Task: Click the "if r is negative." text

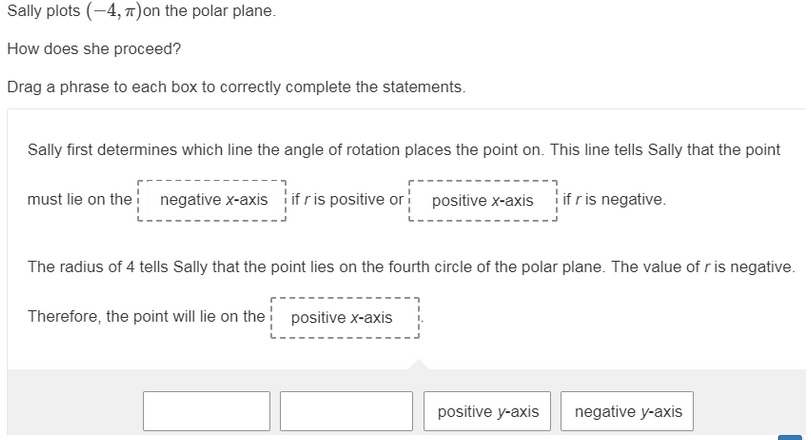Action: (x=614, y=199)
